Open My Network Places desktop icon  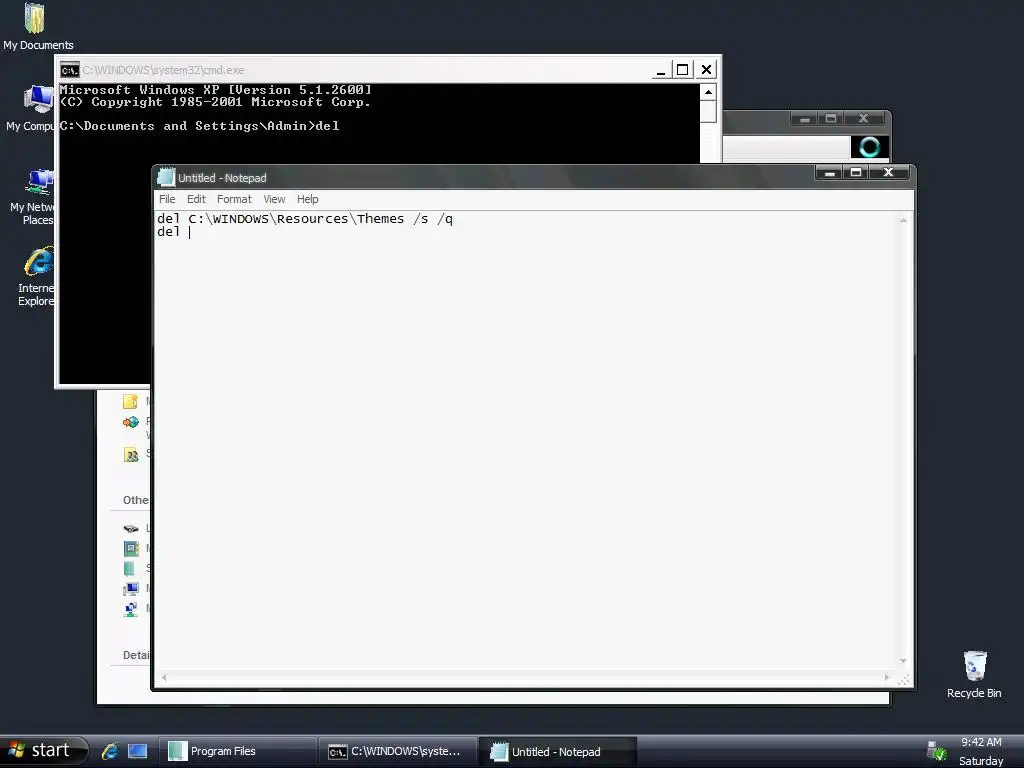coord(31,197)
